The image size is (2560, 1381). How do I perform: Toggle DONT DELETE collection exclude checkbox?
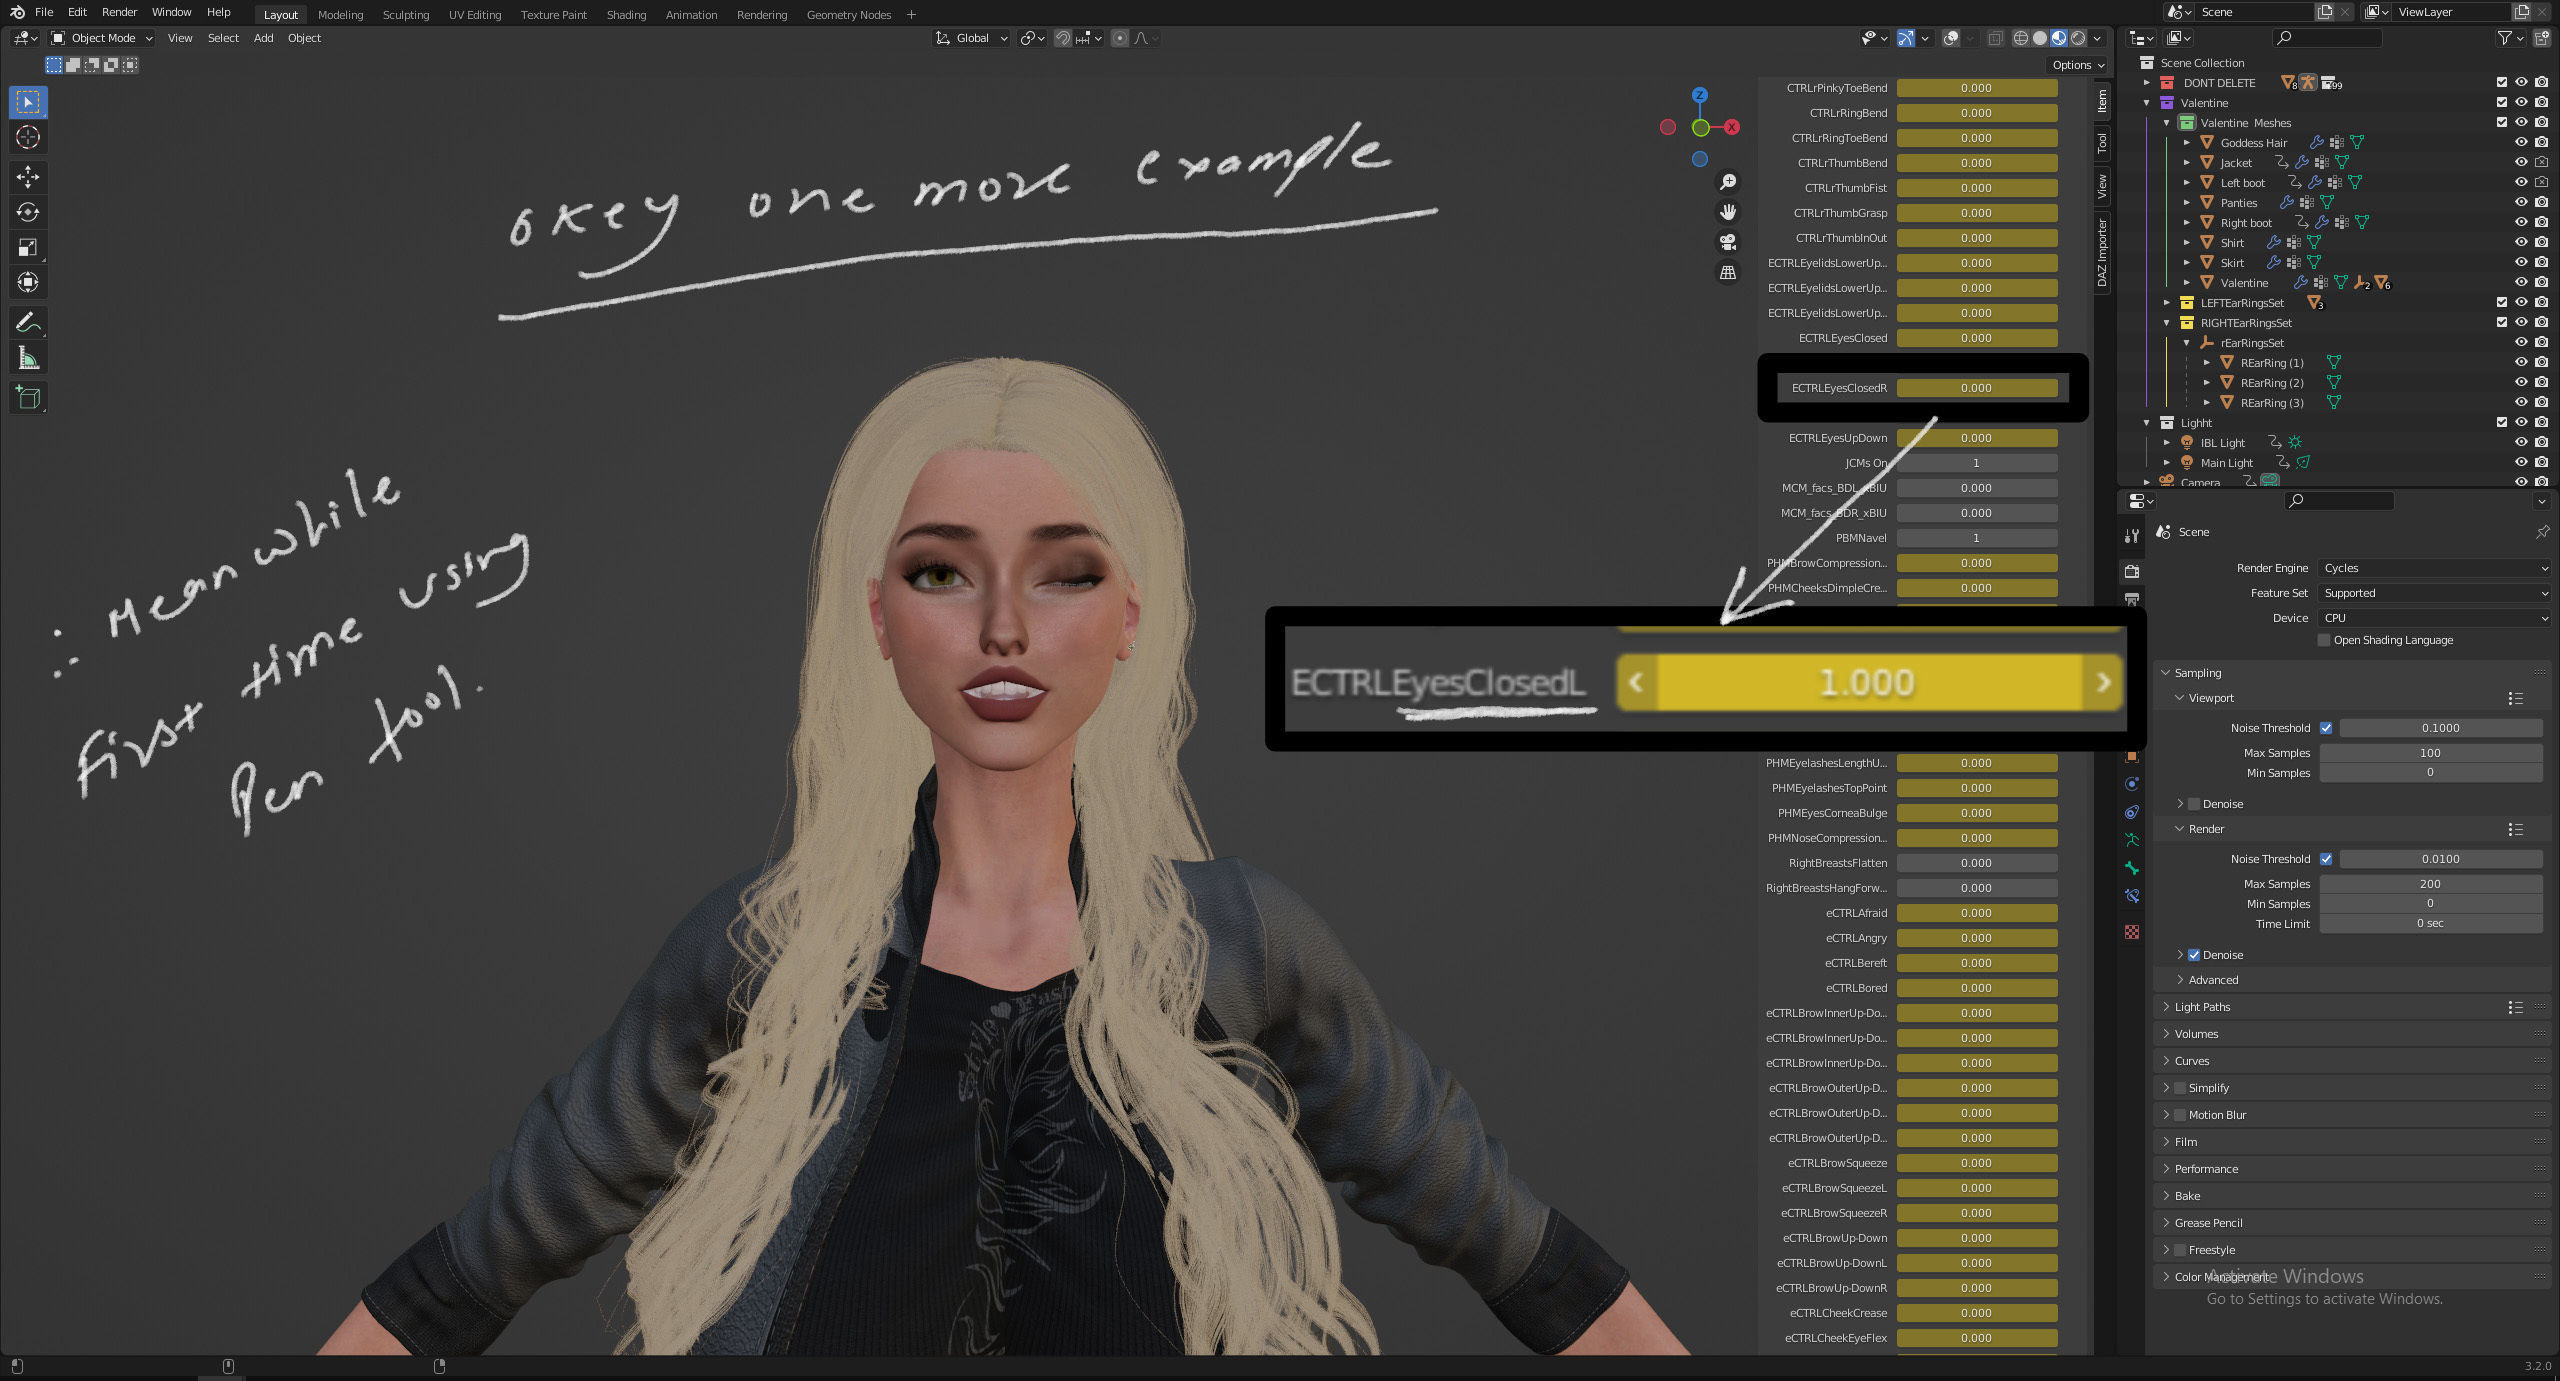(2501, 82)
